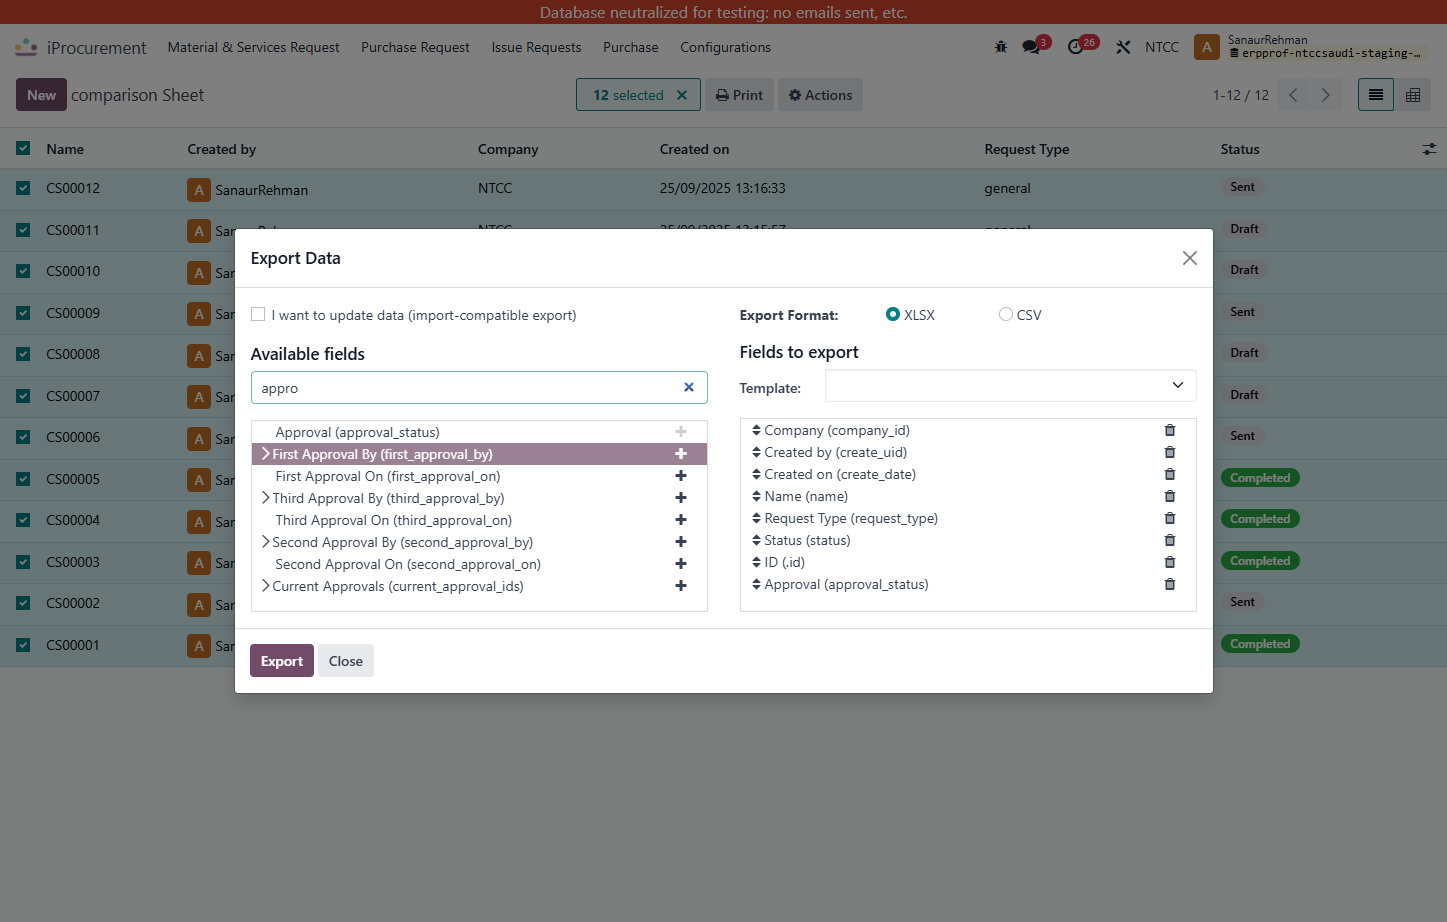Image resolution: width=1447 pixels, height=922 pixels.
Task: Add First Approval On field to export
Action: click(681, 476)
